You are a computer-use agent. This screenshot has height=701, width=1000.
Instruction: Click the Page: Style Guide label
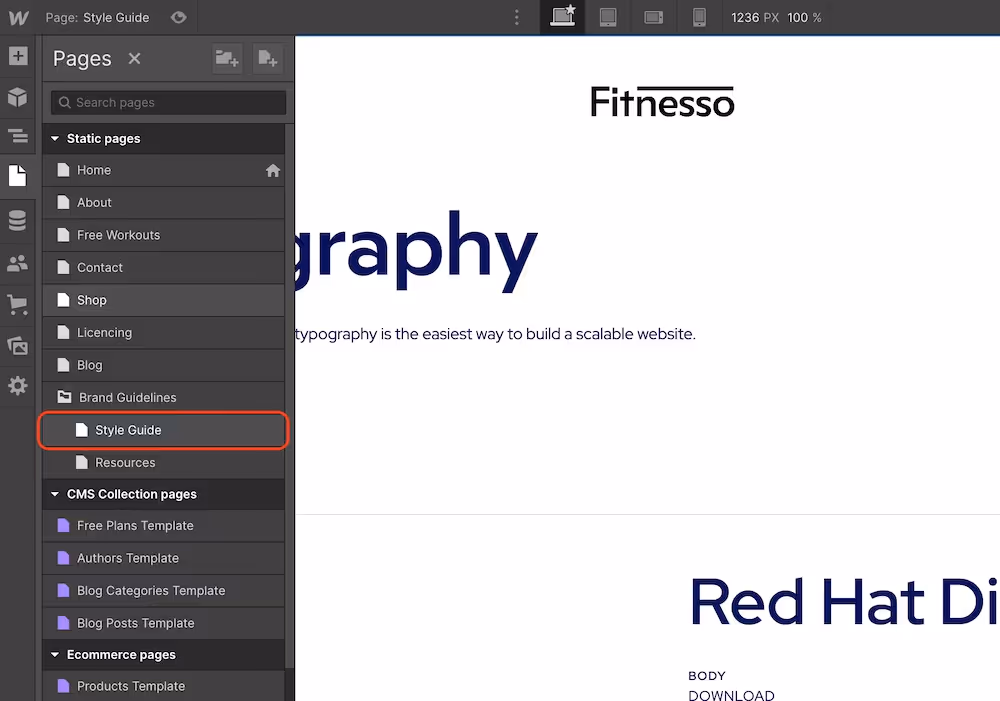coord(97,17)
